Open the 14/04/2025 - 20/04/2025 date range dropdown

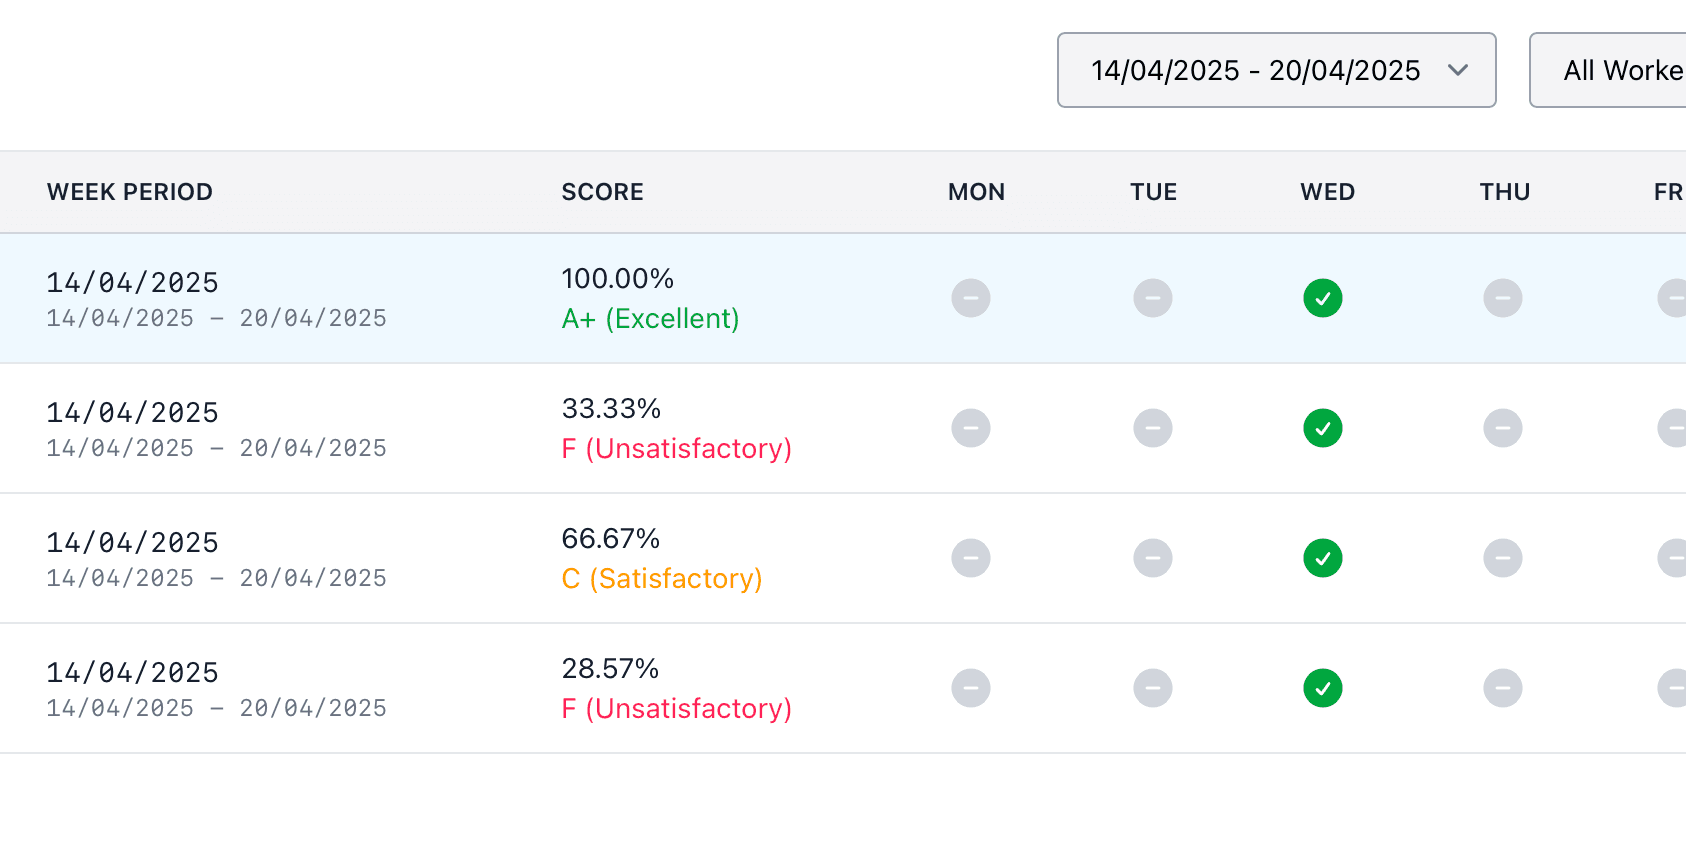(x=1276, y=70)
